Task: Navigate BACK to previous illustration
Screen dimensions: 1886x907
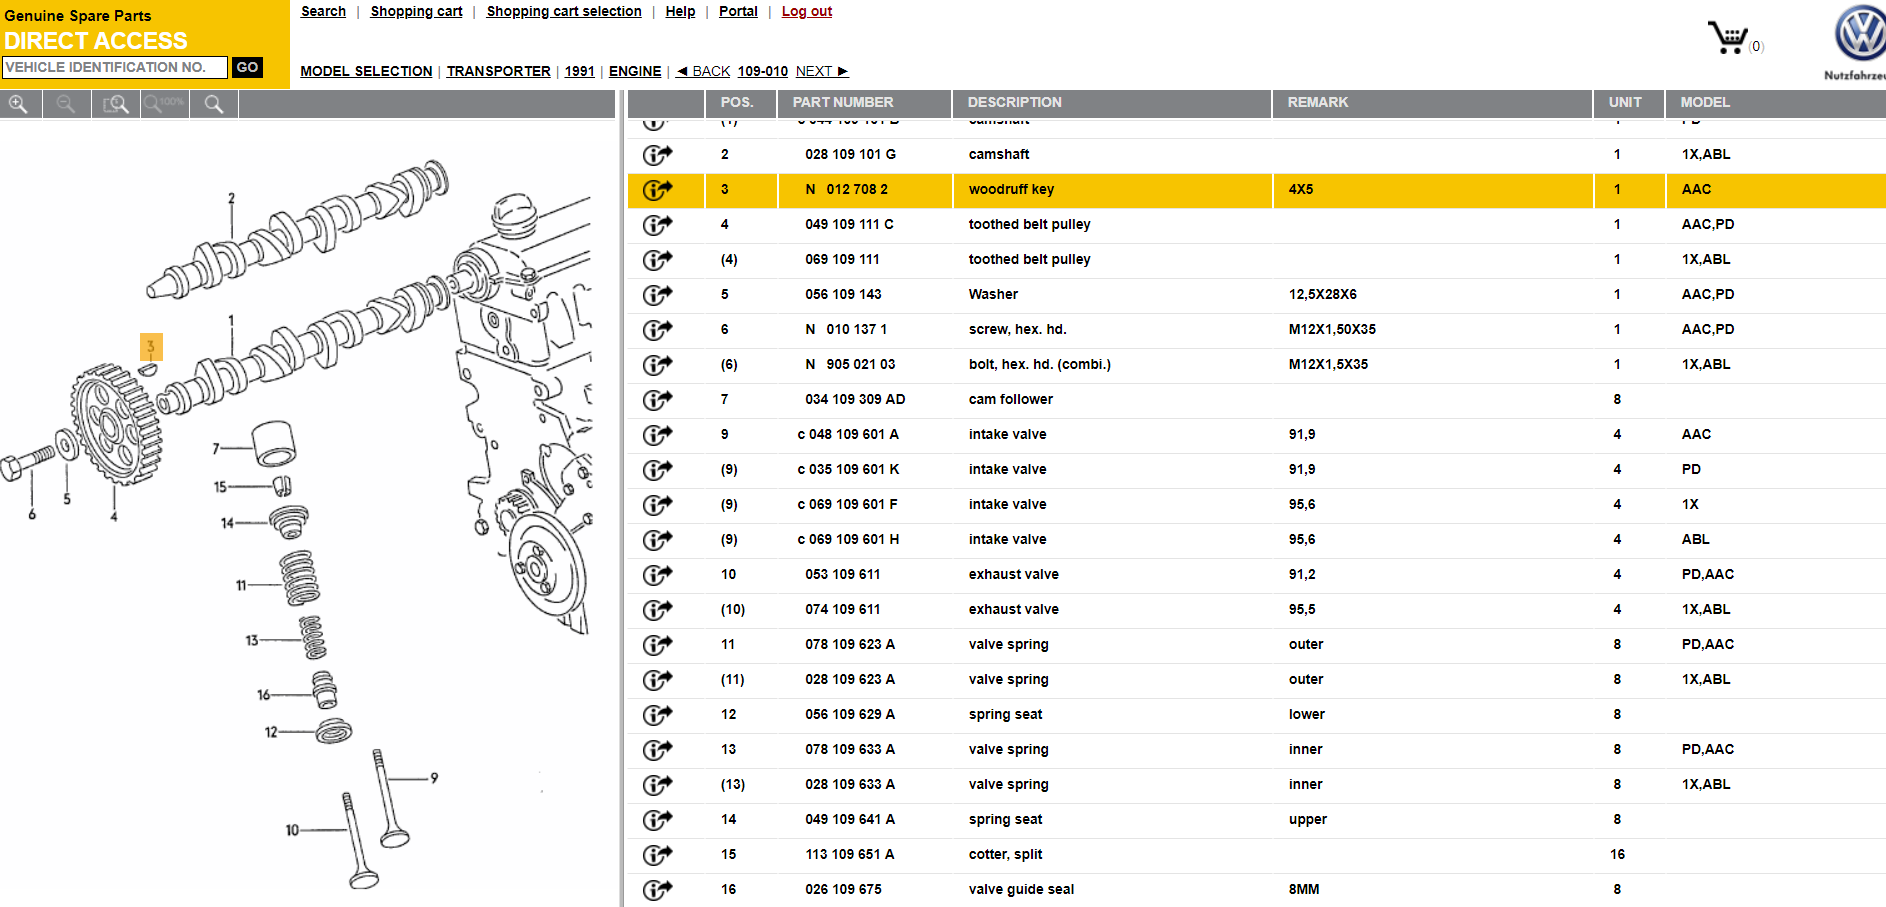Action: 704,72
